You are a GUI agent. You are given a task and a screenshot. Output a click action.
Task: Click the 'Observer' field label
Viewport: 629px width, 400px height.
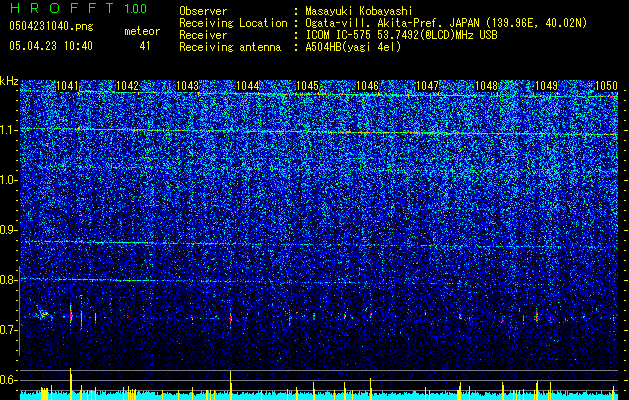point(203,11)
